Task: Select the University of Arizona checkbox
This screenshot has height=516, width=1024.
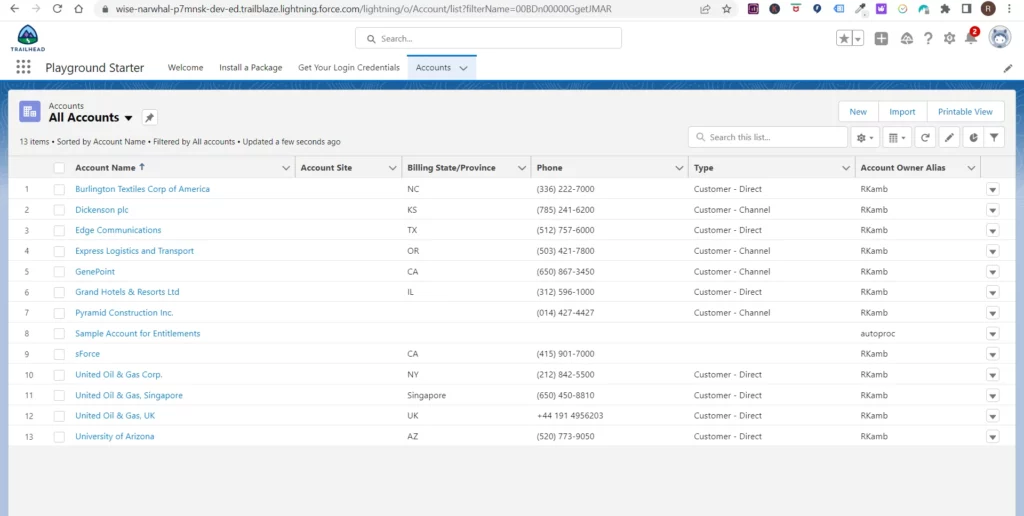Action: pos(59,437)
